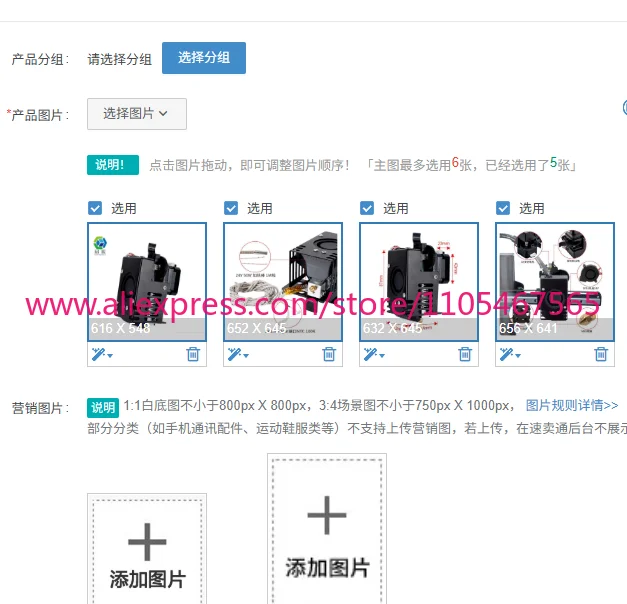
Task: Delete the 616 X 548 image with trash icon
Action: (193, 354)
